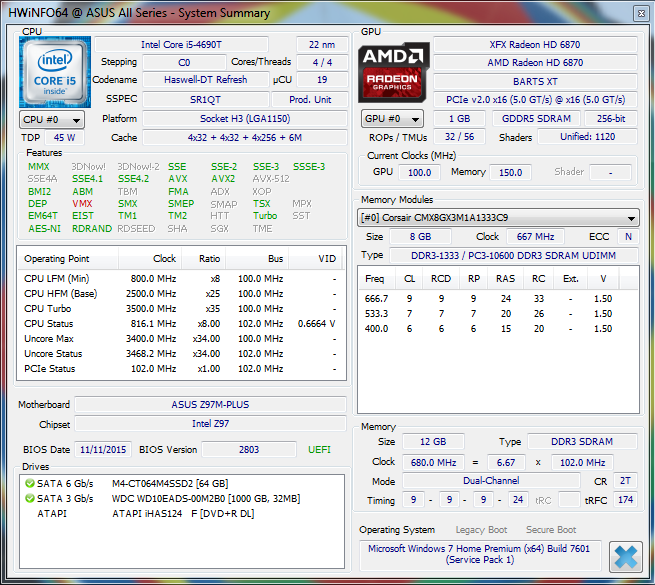The width and height of the screenshot is (655, 585).
Task: Click the AMD Radeon Graphics logo
Action: point(394,72)
